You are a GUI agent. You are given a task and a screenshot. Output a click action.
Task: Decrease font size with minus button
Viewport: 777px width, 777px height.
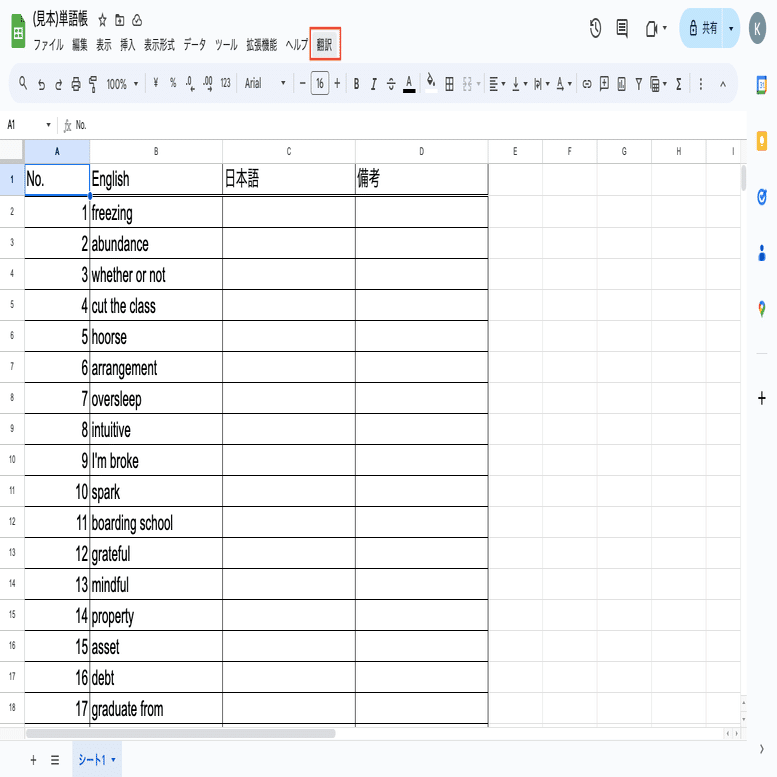click(x=302, y=83)
